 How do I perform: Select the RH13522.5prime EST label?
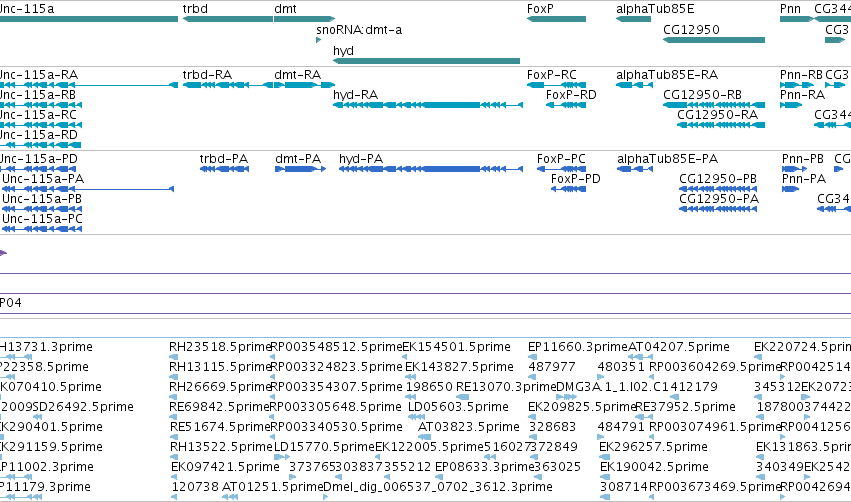tap(220, 447)
